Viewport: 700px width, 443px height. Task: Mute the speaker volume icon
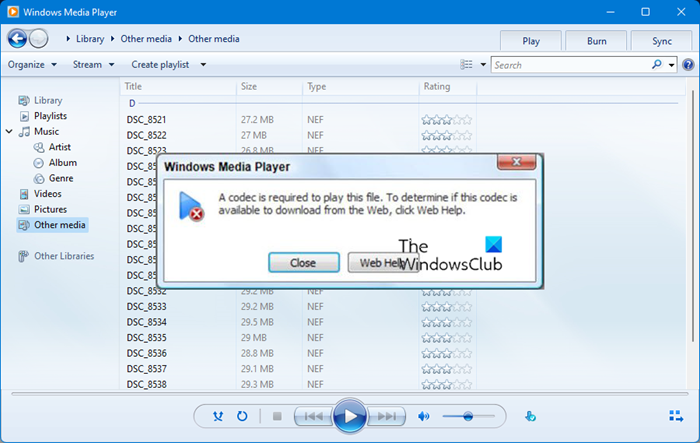tap(423, 416)
